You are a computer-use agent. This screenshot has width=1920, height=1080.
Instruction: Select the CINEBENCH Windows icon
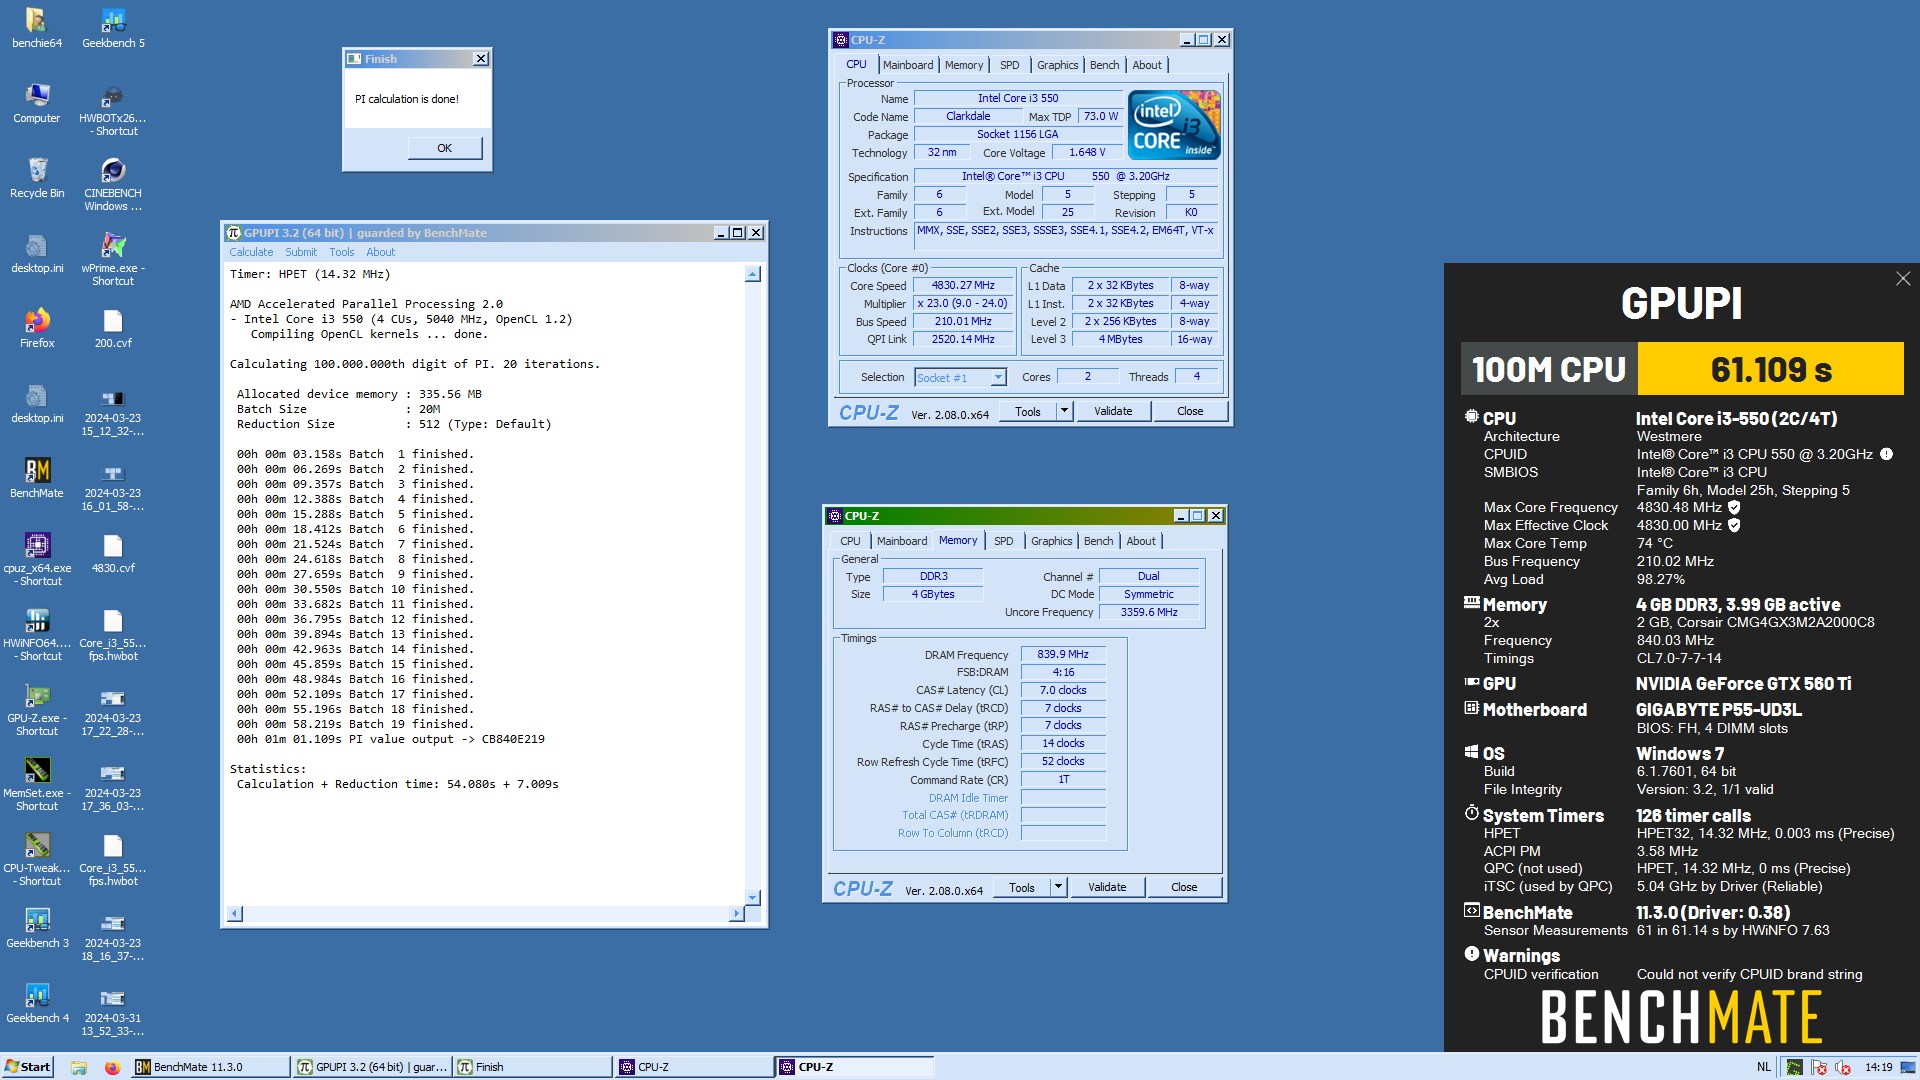coord(113,185)
